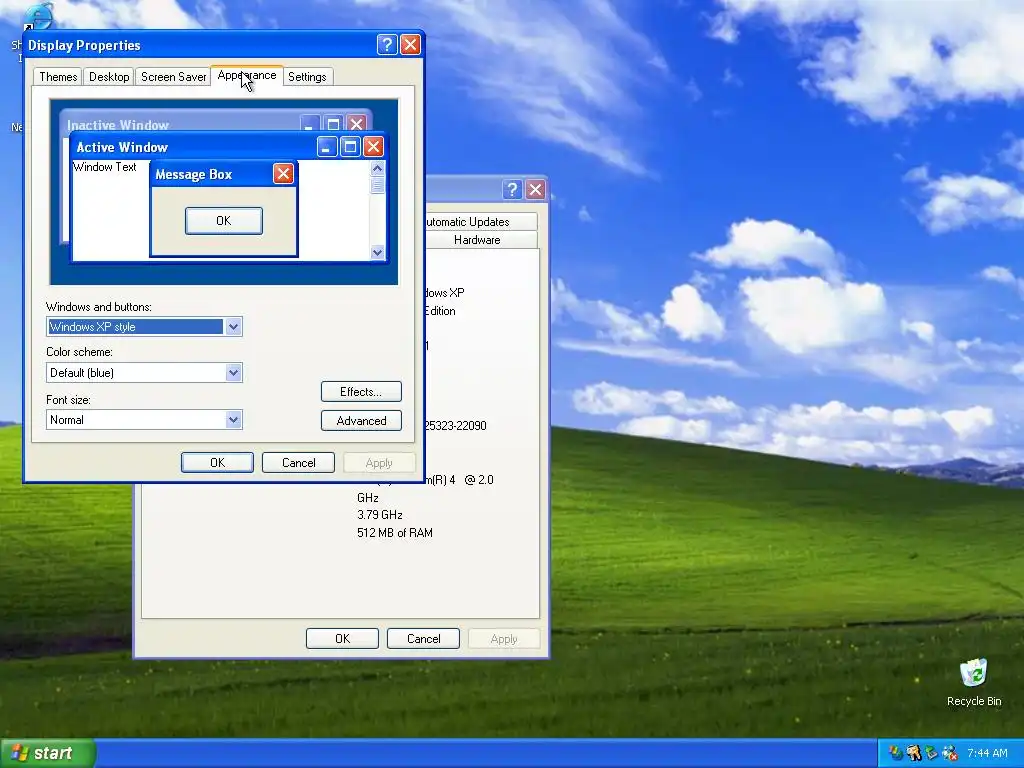This screenshot has height=768, width=1024.
Task: Open the Screen Saver tab
Action: click(173, 76)
